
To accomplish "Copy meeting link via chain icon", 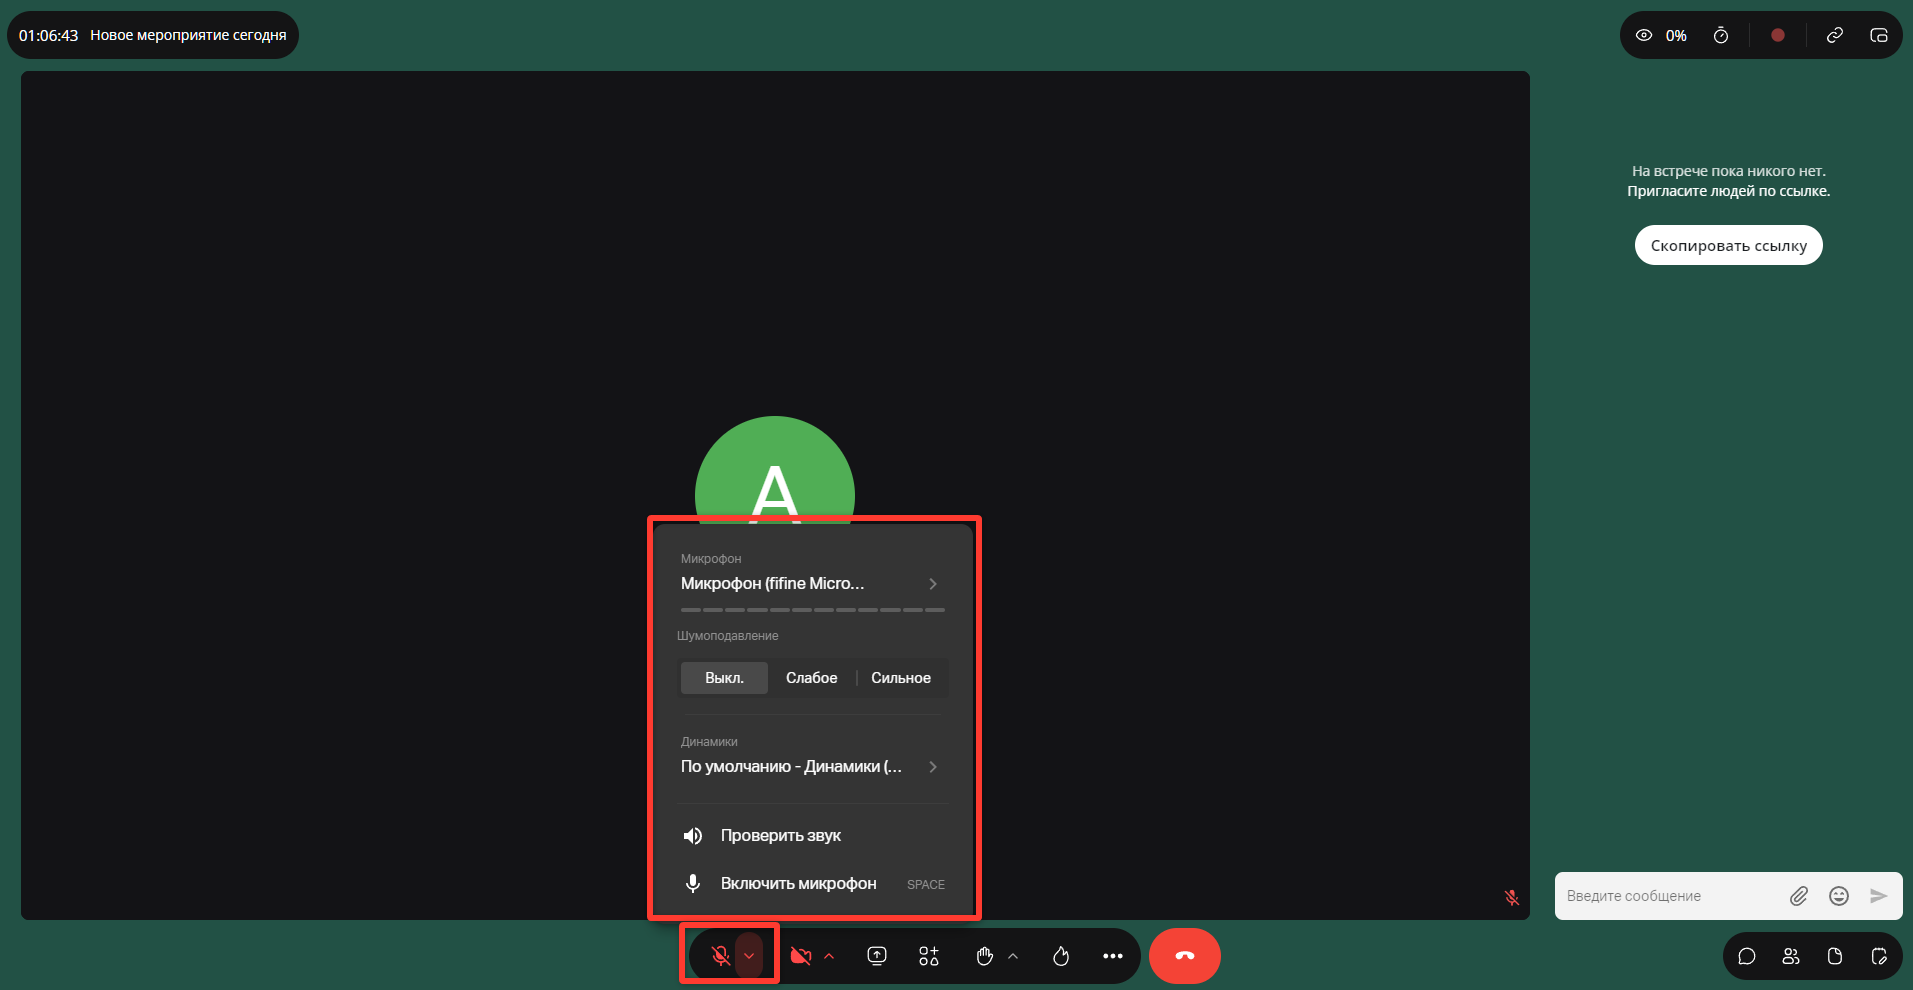I will coord(1835,35).
